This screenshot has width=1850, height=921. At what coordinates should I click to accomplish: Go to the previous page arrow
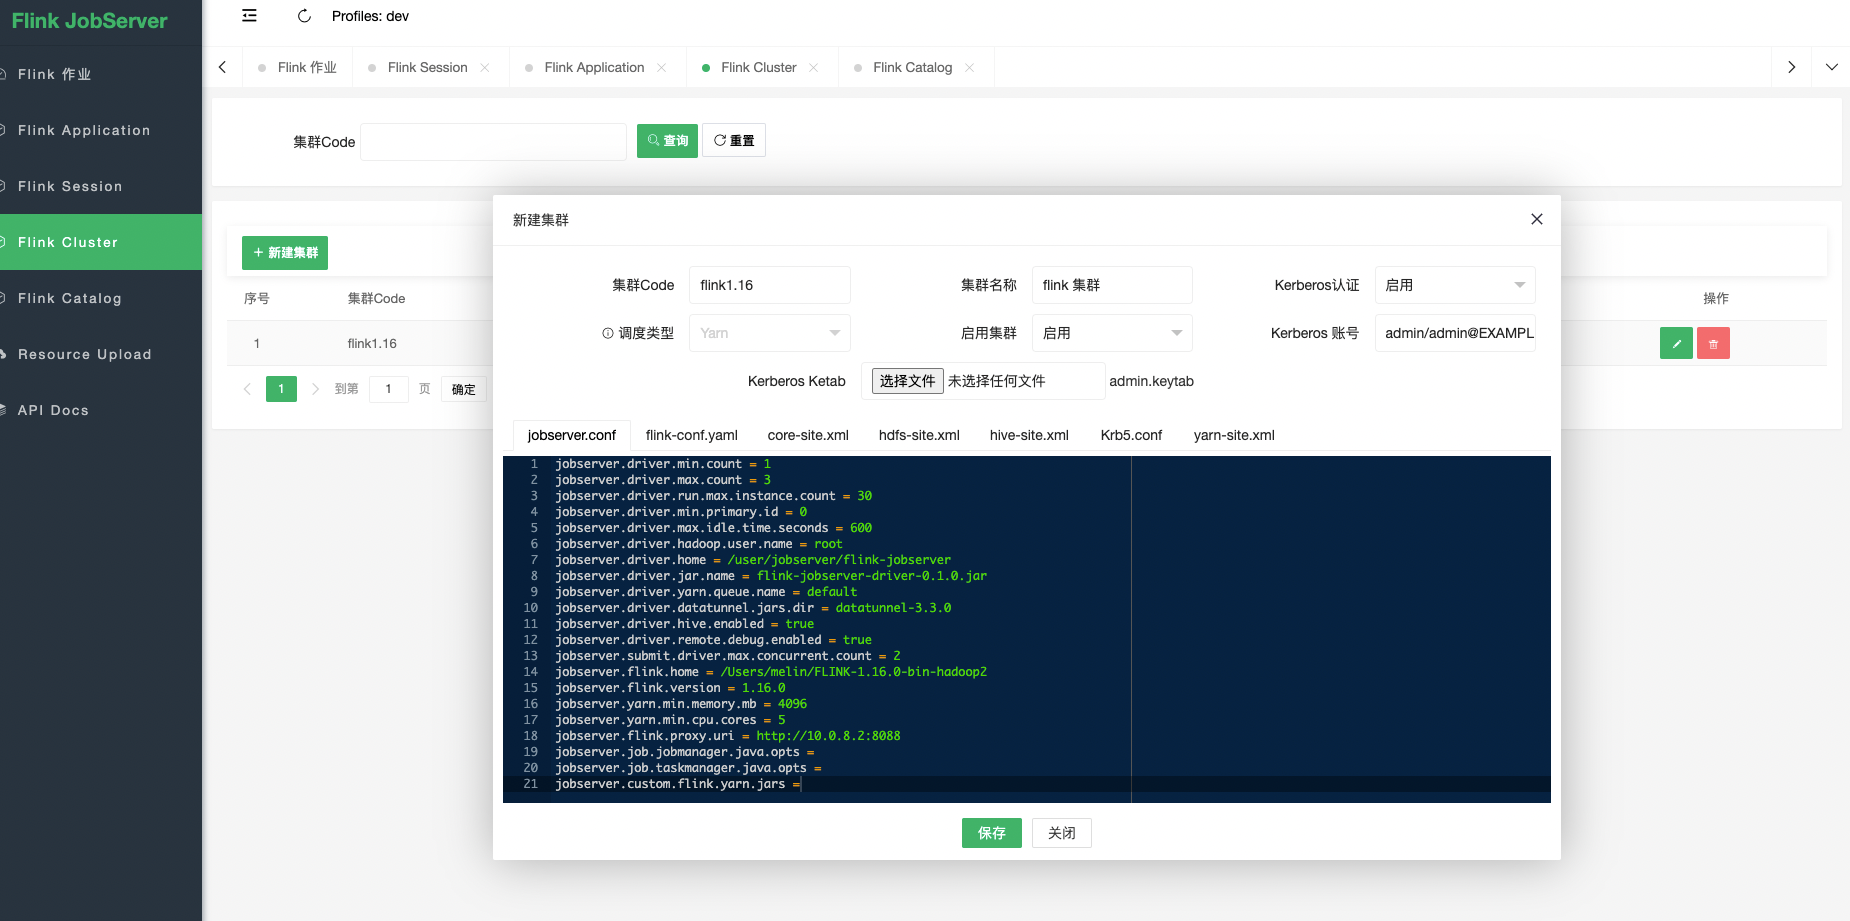click(247, 389)
